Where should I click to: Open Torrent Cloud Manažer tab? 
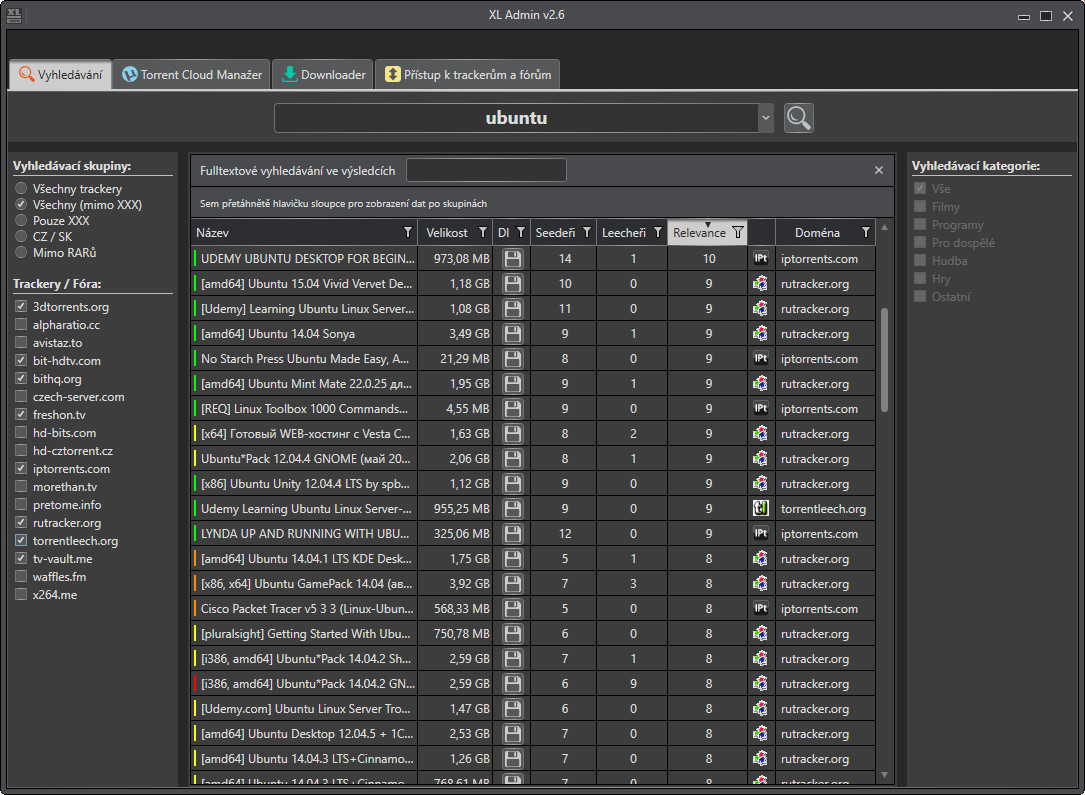tap(192, 75)
